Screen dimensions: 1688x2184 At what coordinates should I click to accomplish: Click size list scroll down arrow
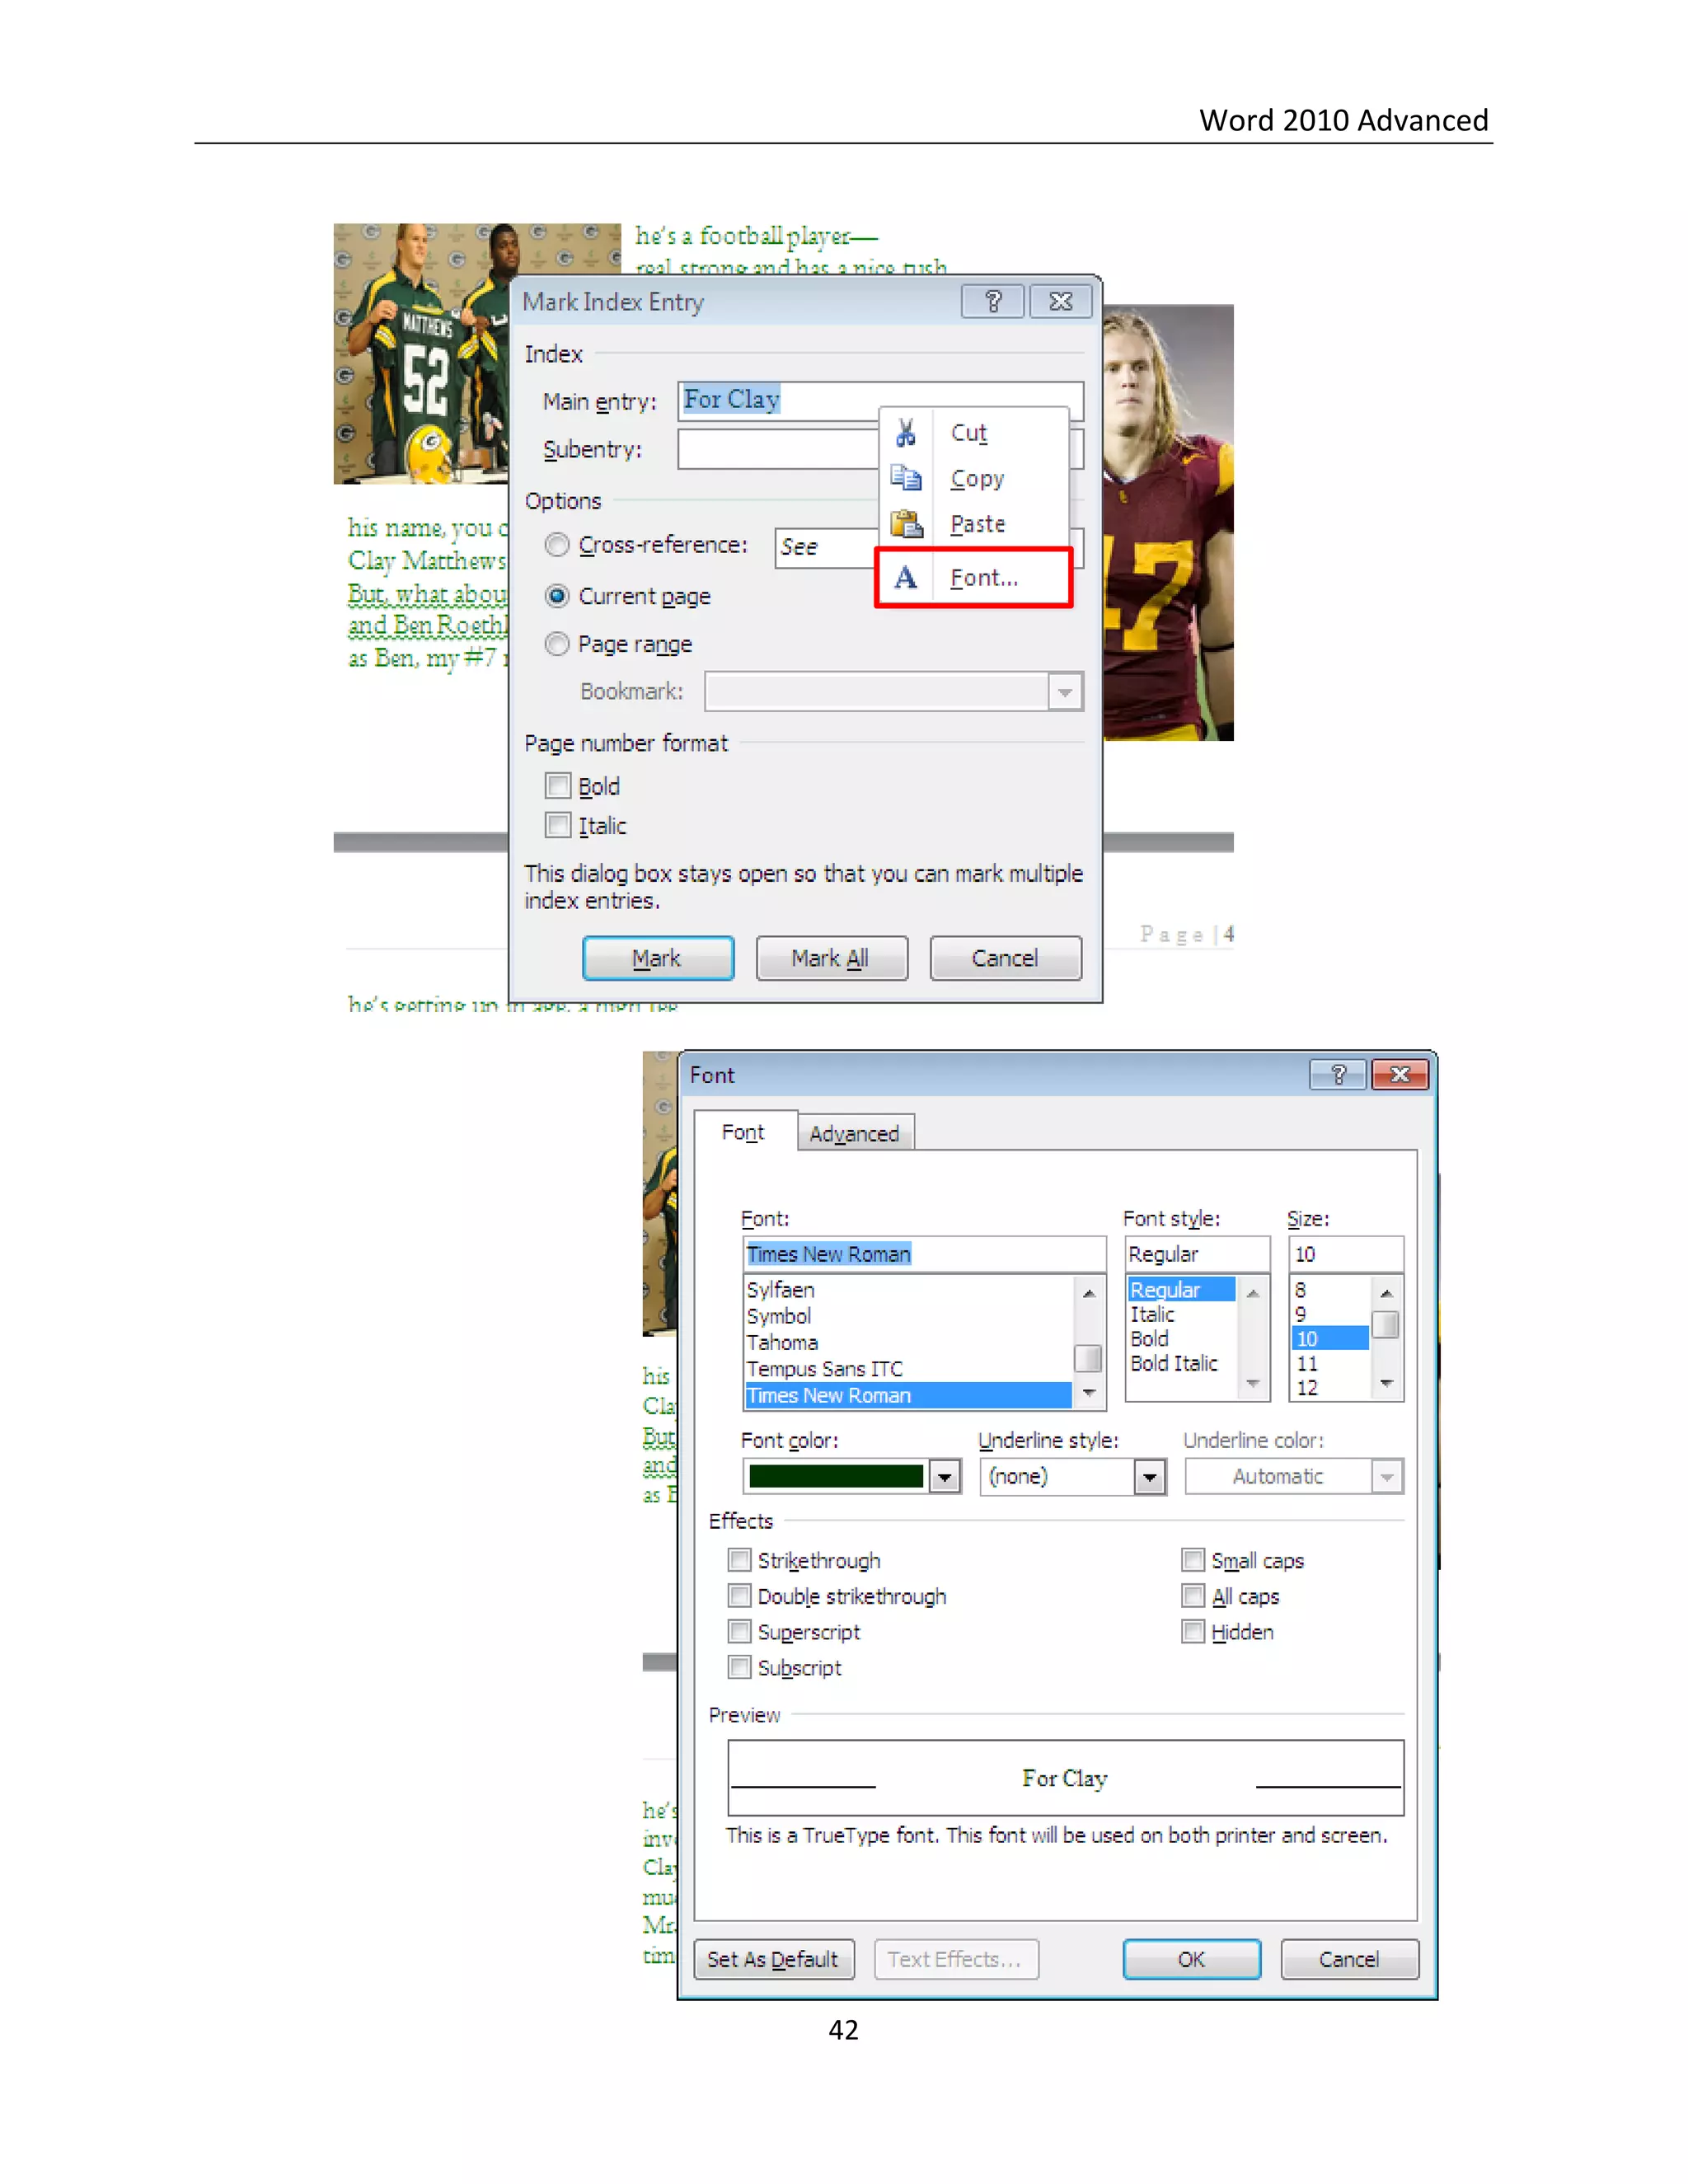[x=1386, y=1384]
